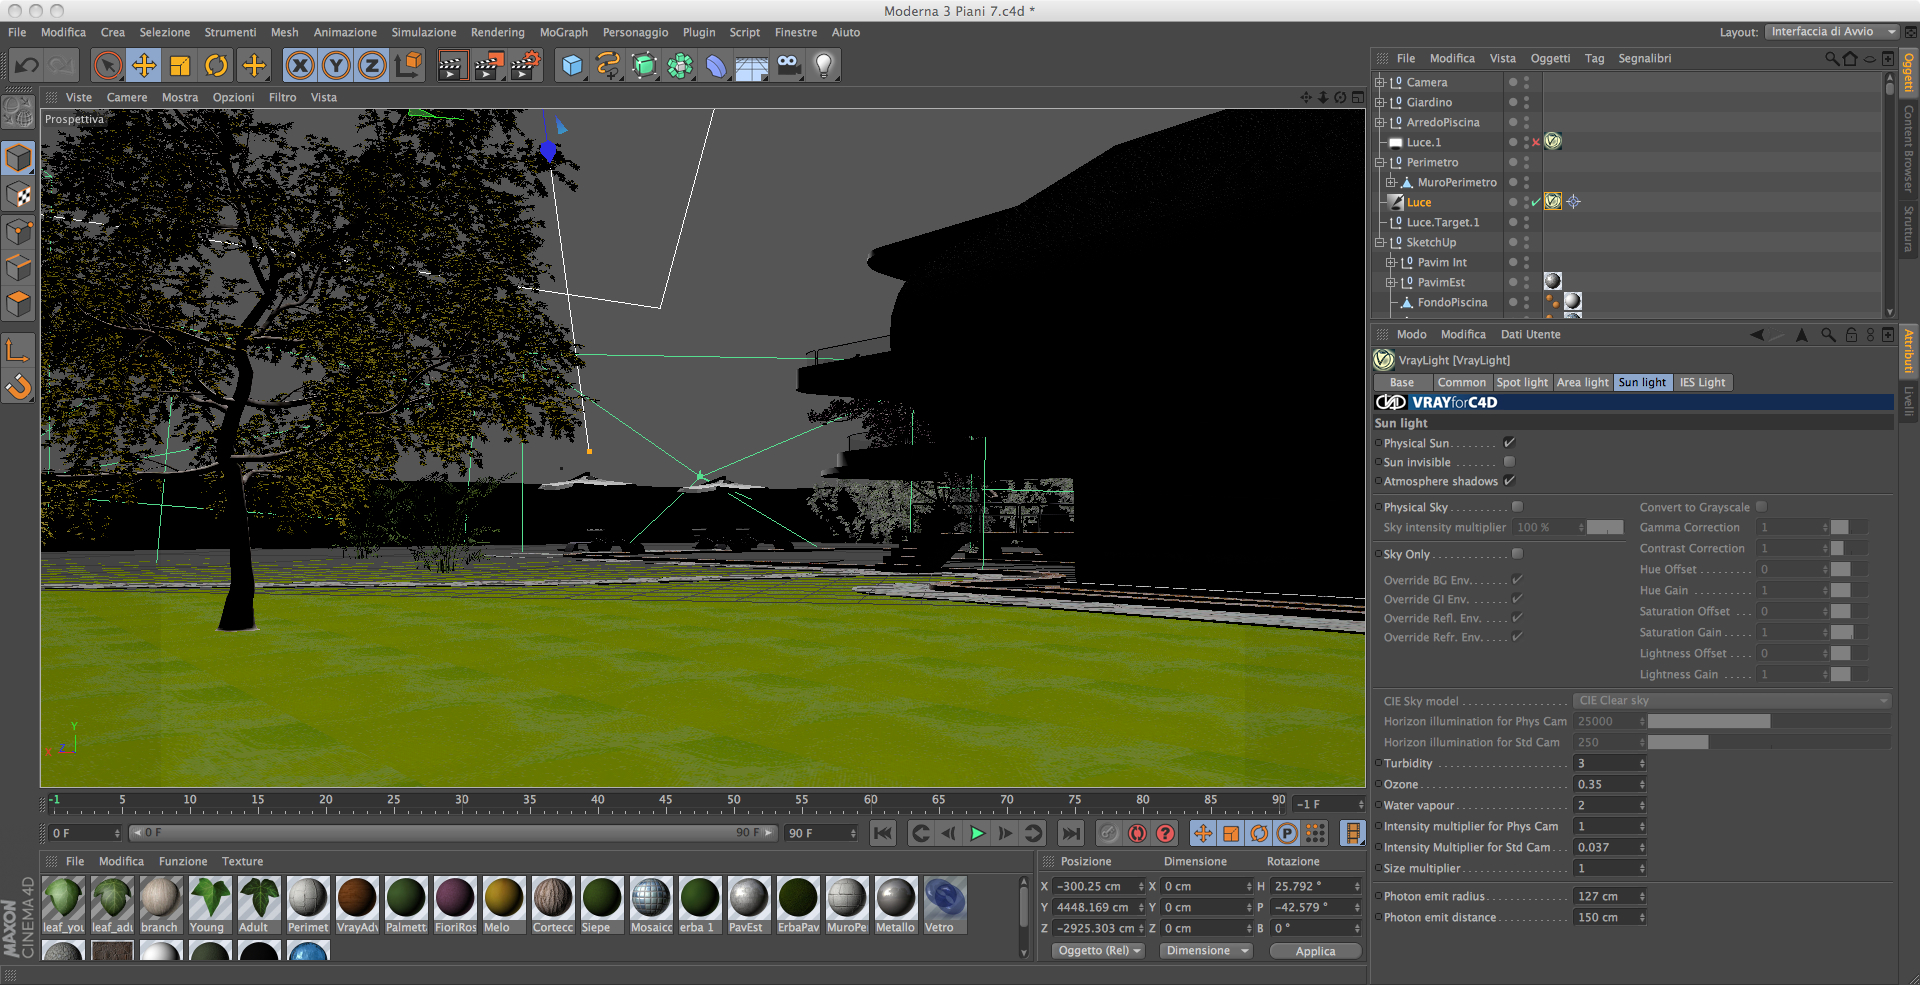Toggle visibility dot for Giardino object
Image resolution: width=1920 pixels, height=985 pixels.
[x=1513, y=102]
